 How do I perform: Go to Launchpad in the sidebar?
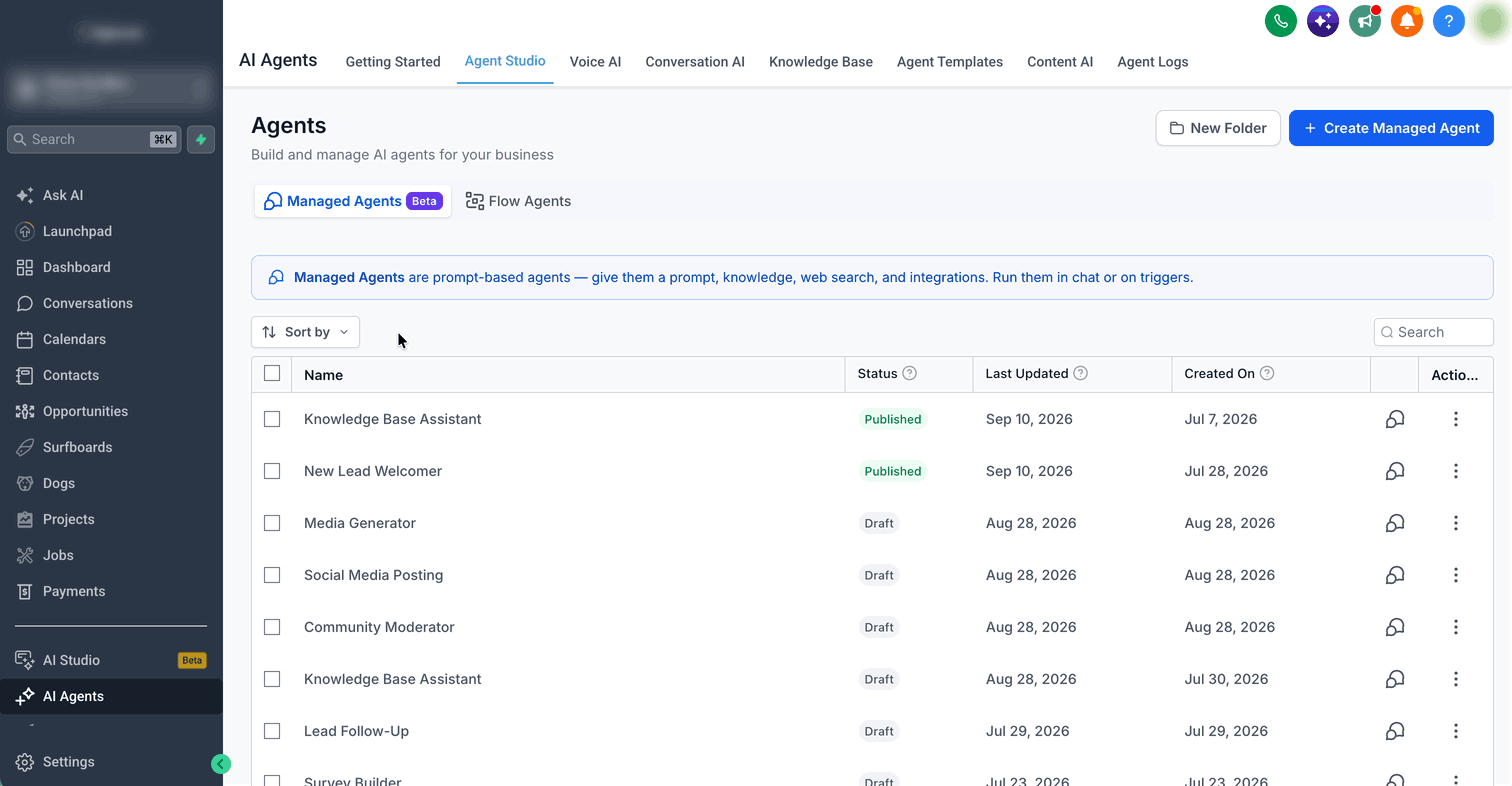[x=111, y=231]
